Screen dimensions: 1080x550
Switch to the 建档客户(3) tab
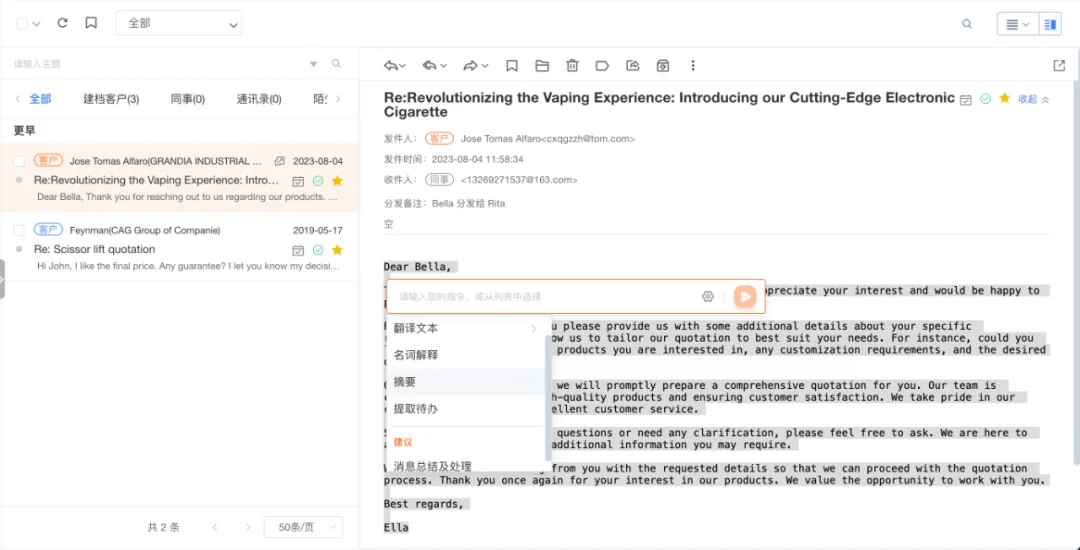pyautogui.click(x=111, y=99)
